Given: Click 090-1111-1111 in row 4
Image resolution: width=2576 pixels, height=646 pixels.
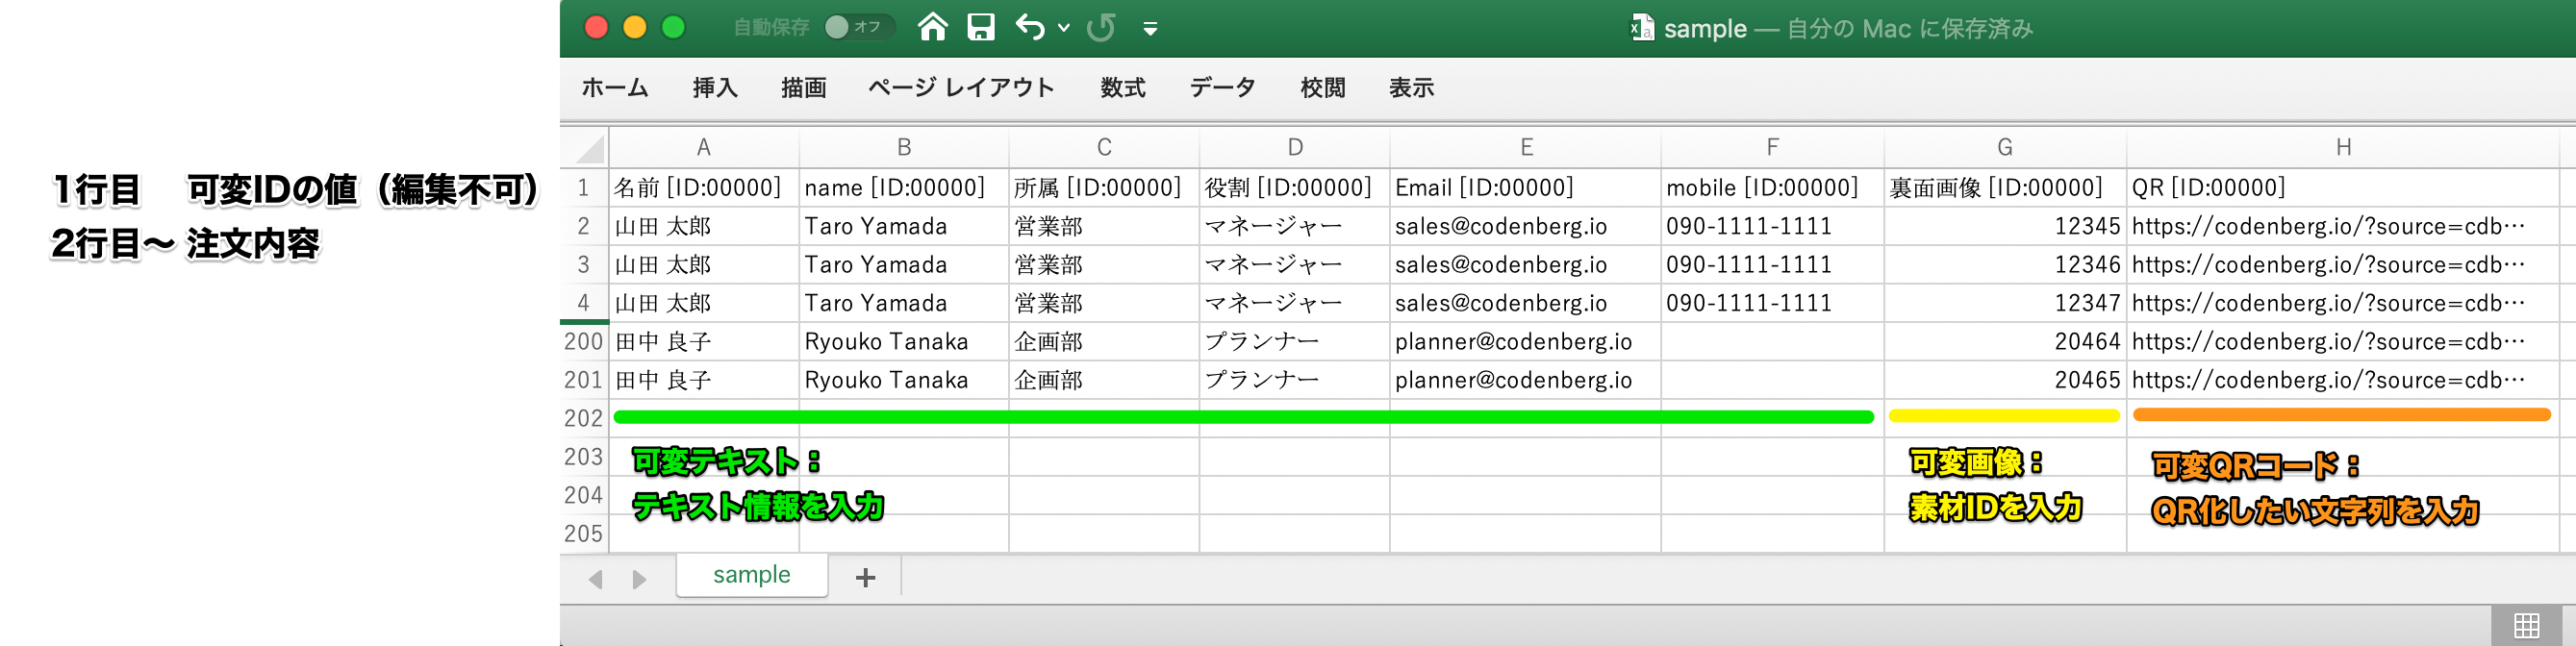Looking at the screenshot, I should (1772, 303).
